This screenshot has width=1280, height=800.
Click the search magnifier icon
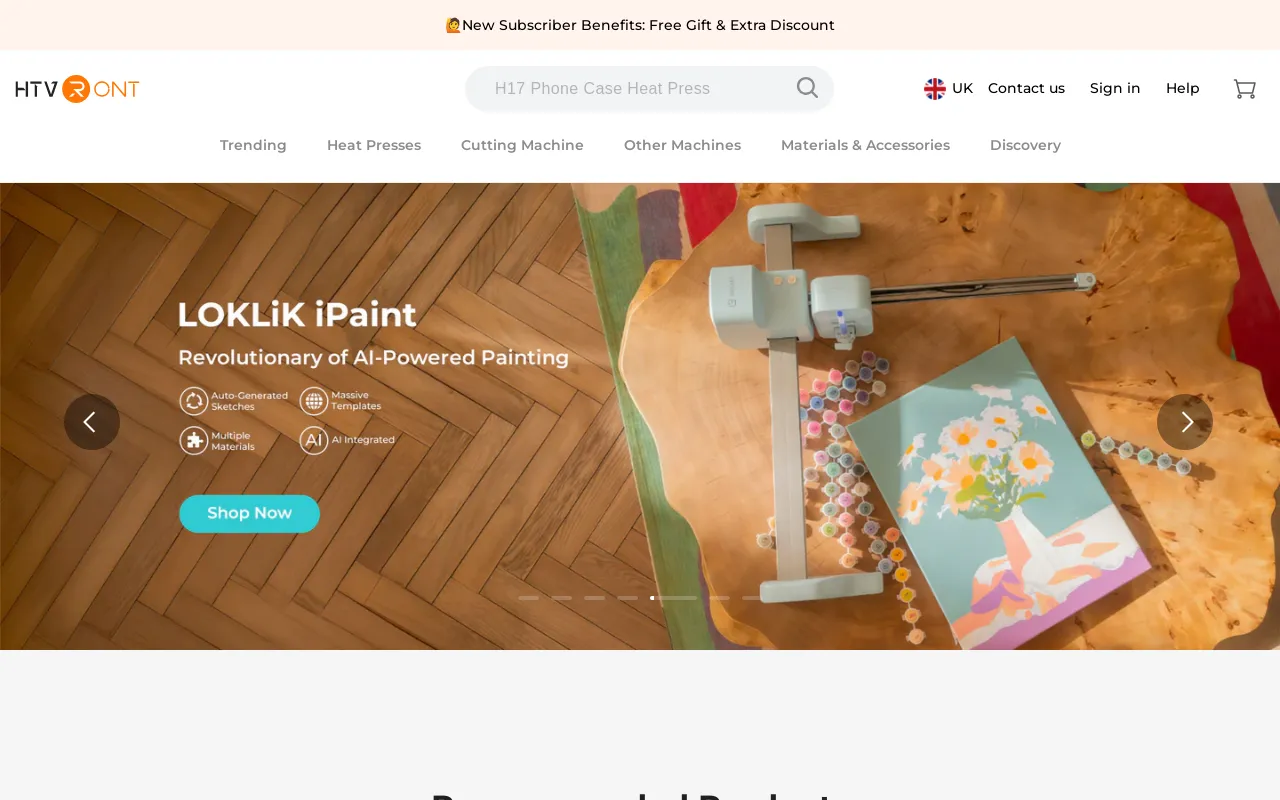coord(807,88)
